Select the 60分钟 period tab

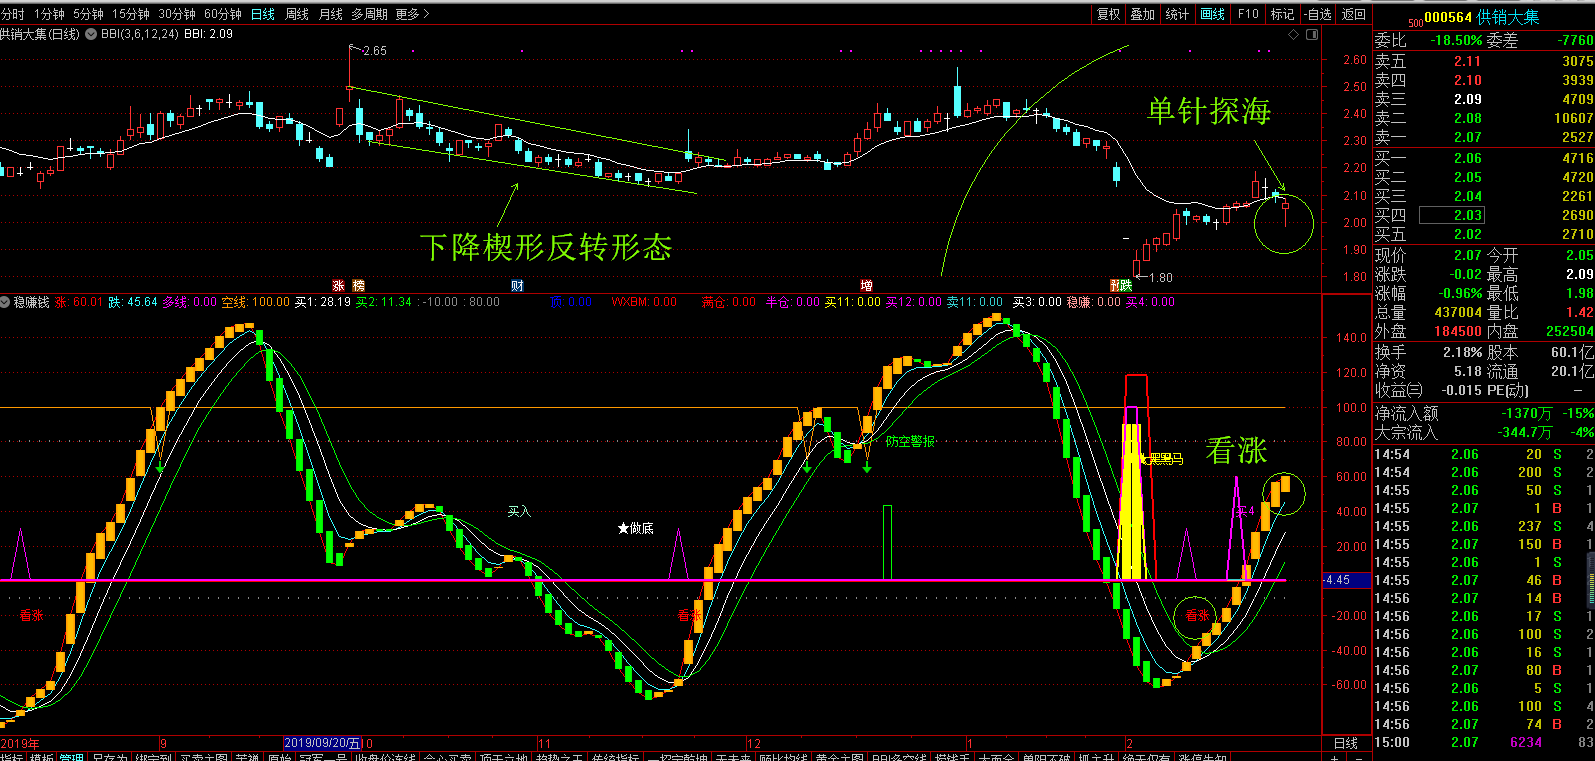coord(223,14)
